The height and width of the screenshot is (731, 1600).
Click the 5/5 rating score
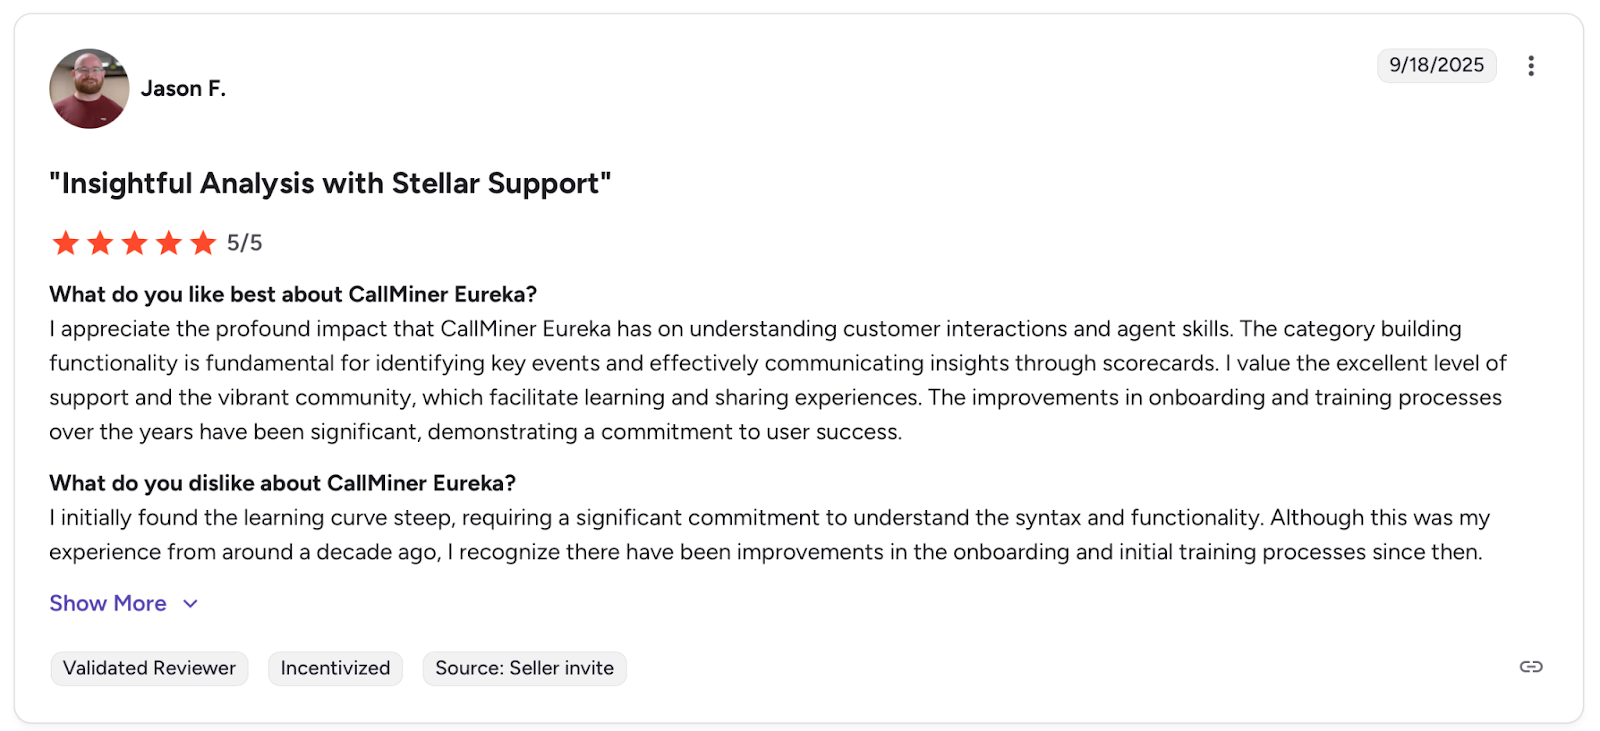coord(244,243)
